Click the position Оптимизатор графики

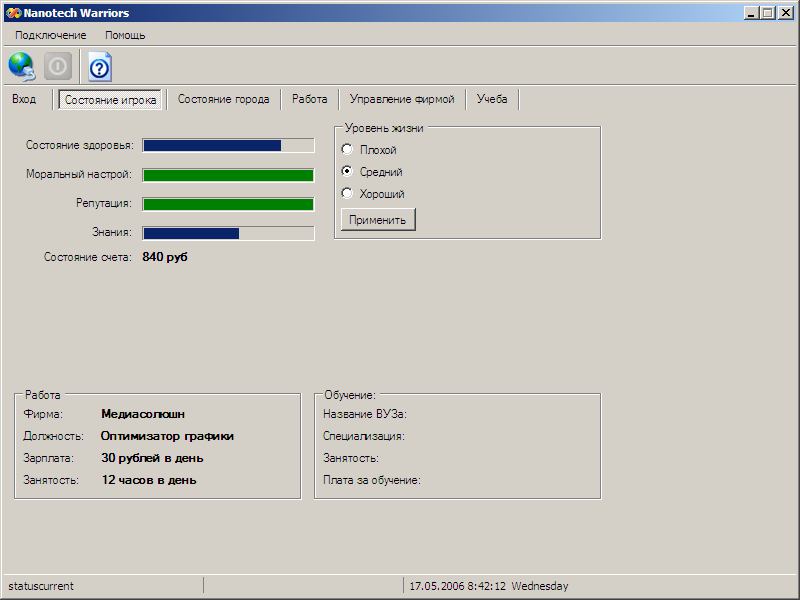tap(167, 436)
